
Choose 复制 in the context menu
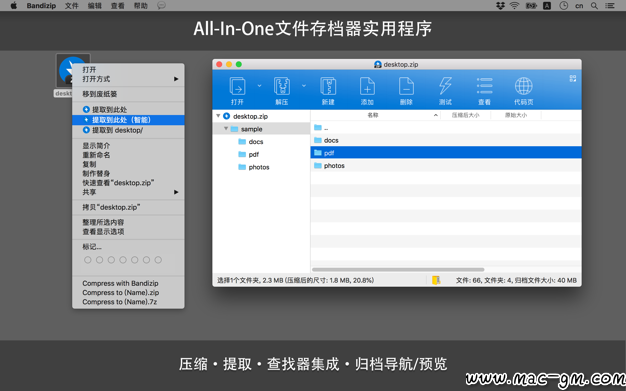click(x=128, y=164)
